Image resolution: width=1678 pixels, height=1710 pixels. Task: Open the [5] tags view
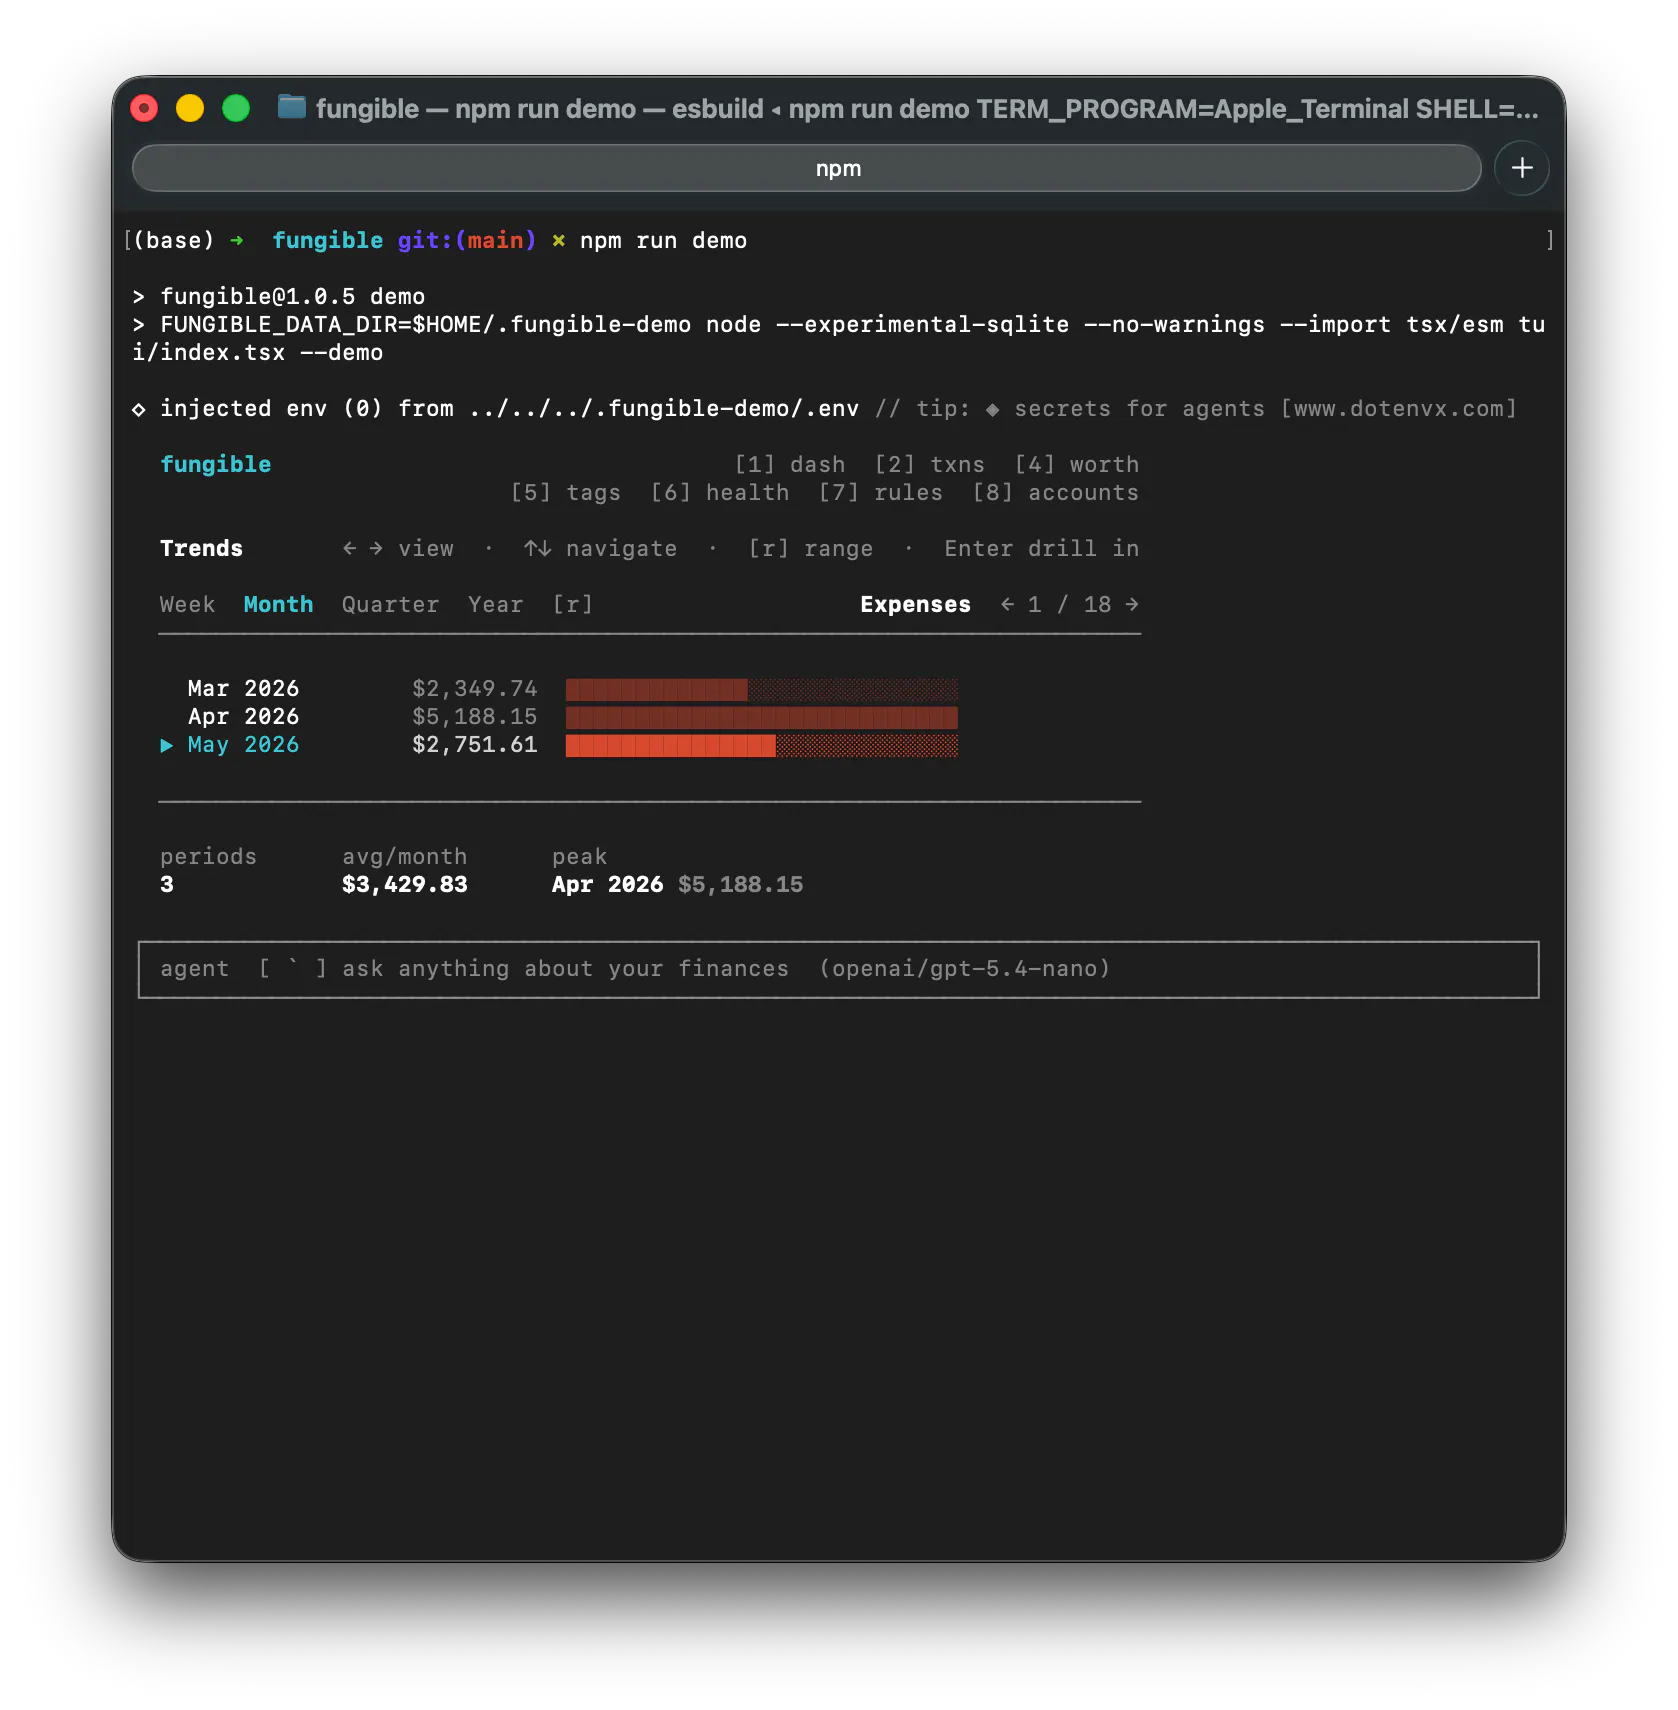click(566, 492)
